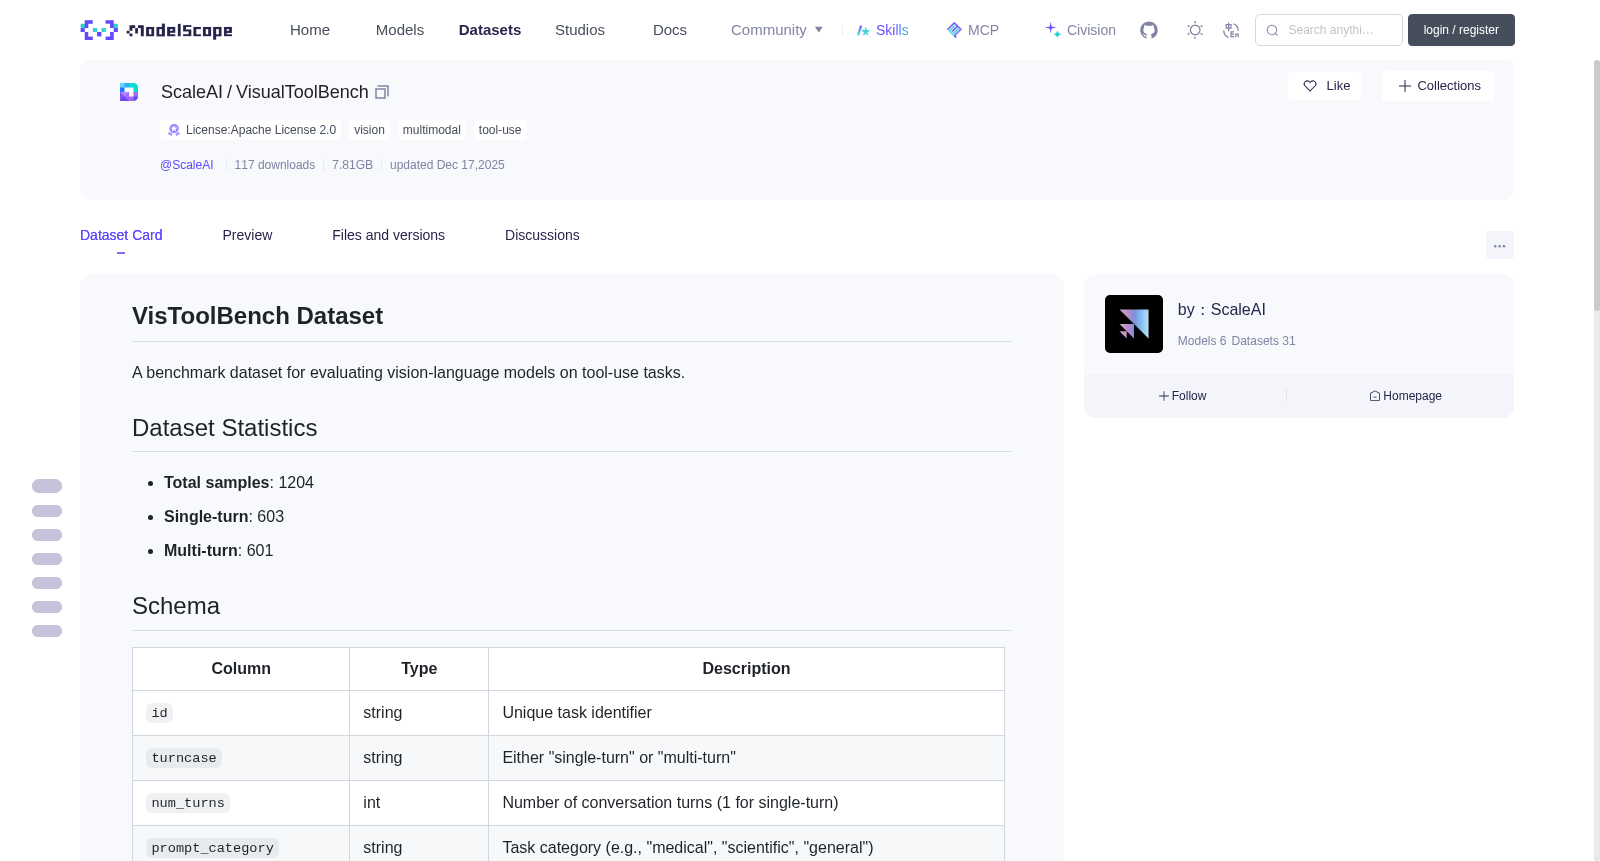Open the GitHub repository icon
Screen dimensions: 1600x861
point(1149,30)
